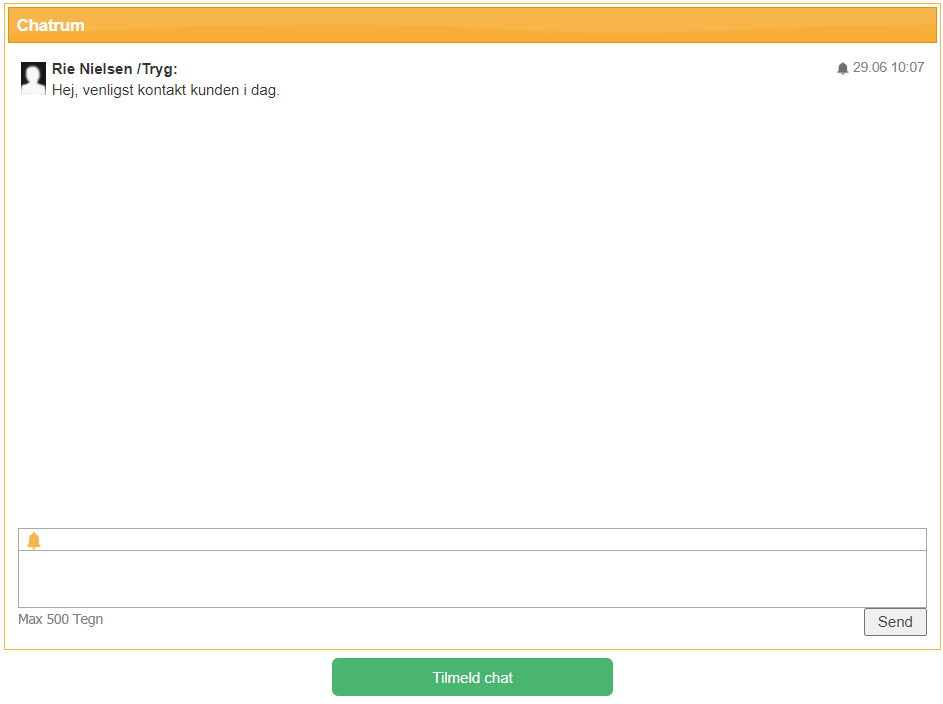
Task: Click the time "10:07" on the message
Action: pyautogui.click(x=908, y=68)
